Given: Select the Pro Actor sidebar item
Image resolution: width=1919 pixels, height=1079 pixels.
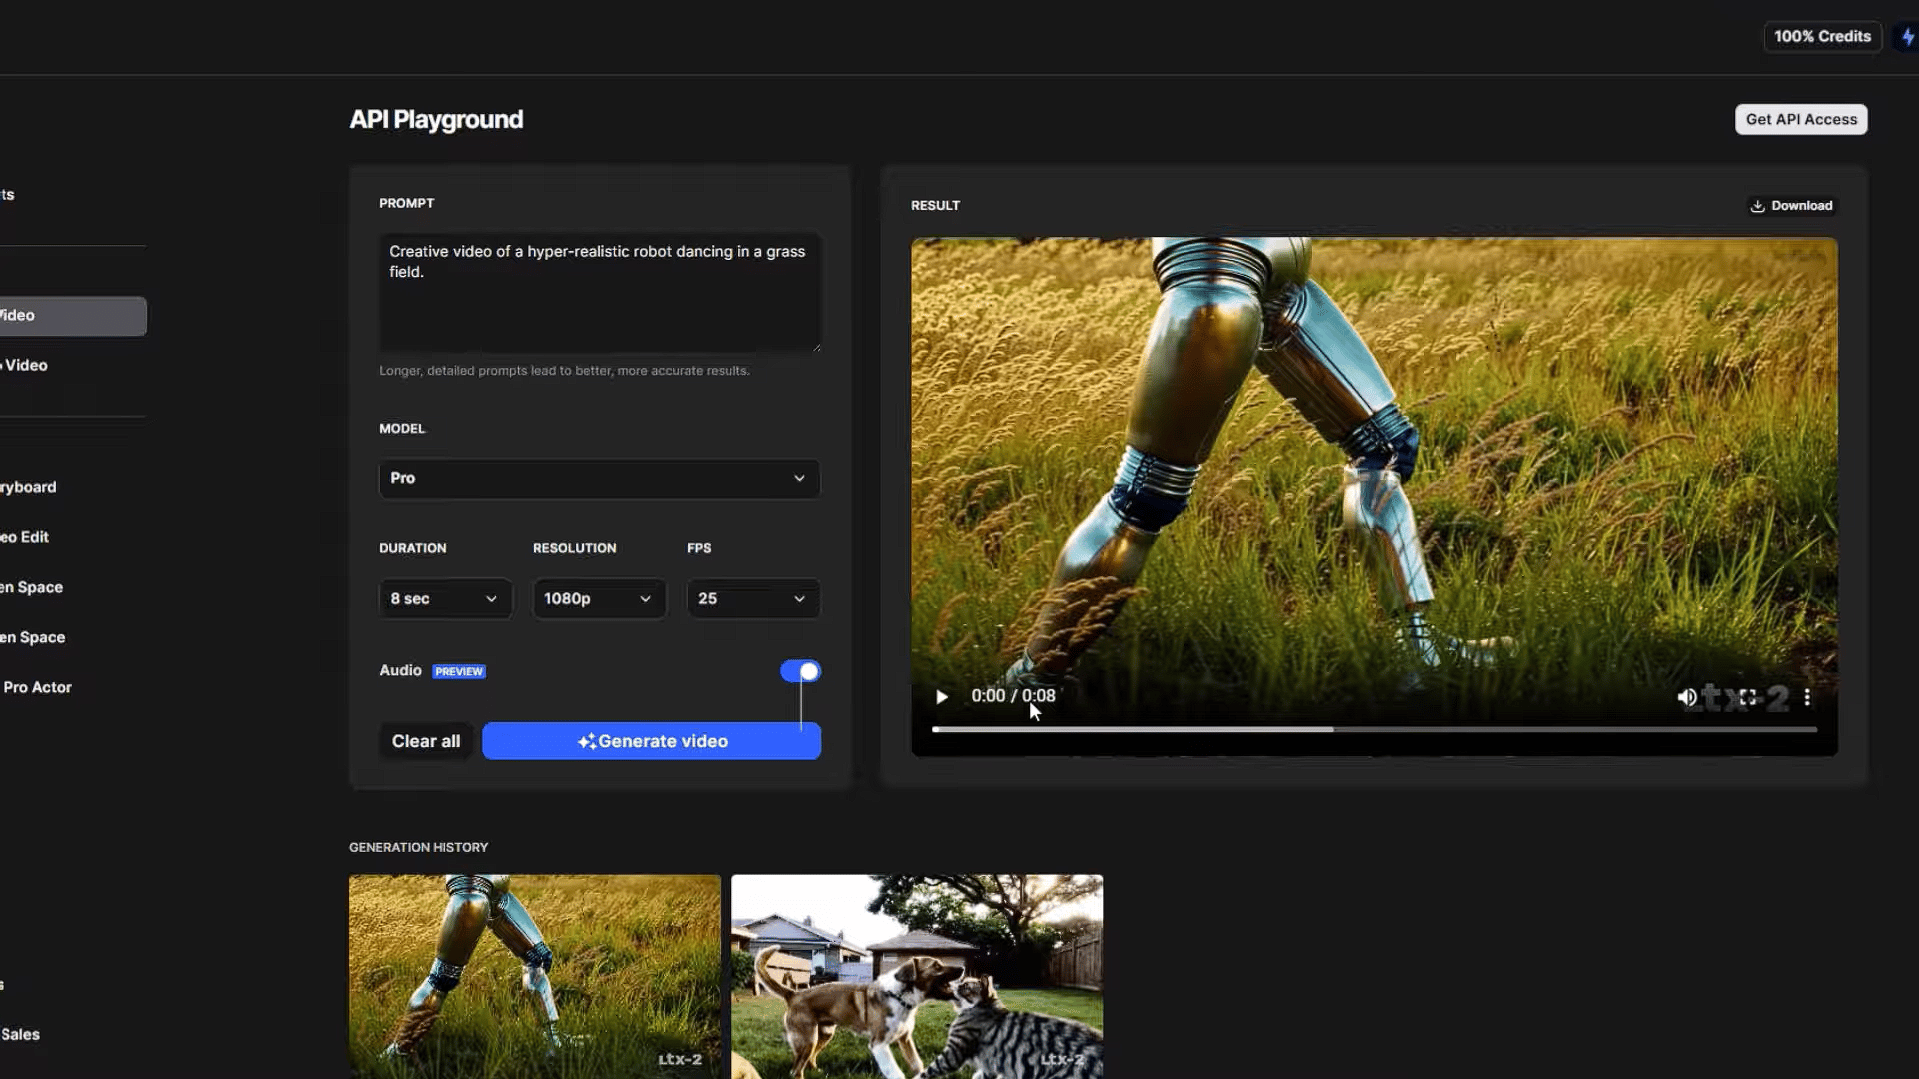Looking at the screenshot, I should click(37, 687).
